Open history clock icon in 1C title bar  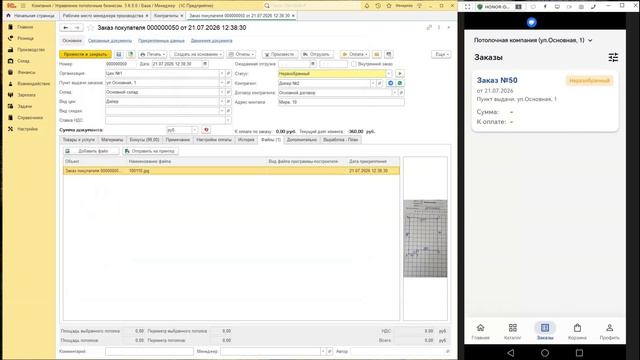[x=378, y=6]
